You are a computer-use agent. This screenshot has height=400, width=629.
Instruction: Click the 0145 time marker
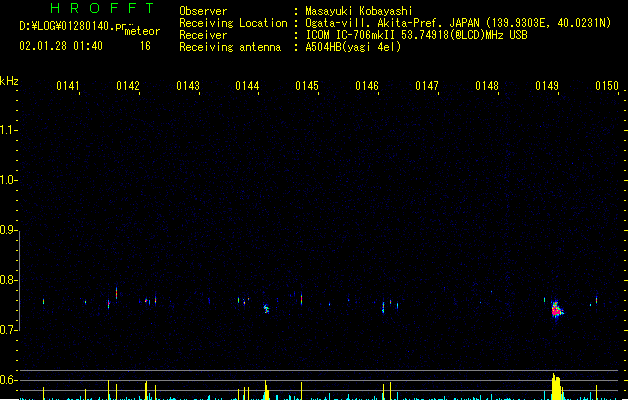307,86
